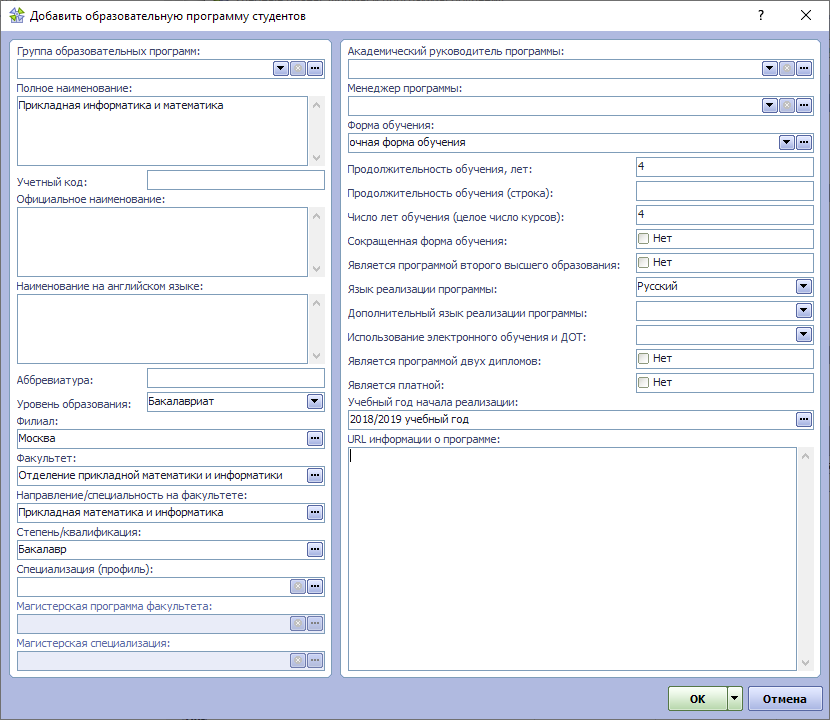Clear the Специализация (профиль) field

298,587
